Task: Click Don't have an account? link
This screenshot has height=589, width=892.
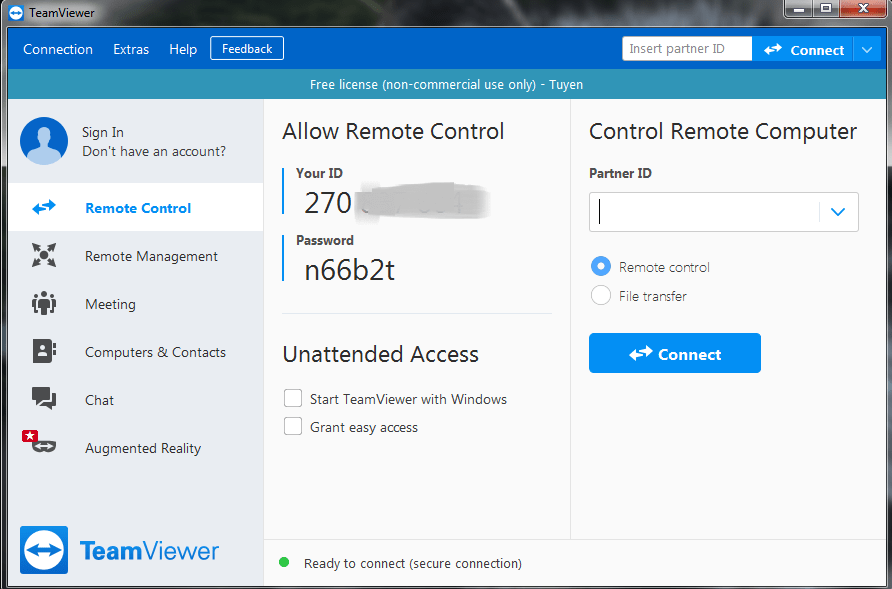Action: click(154, 151)
